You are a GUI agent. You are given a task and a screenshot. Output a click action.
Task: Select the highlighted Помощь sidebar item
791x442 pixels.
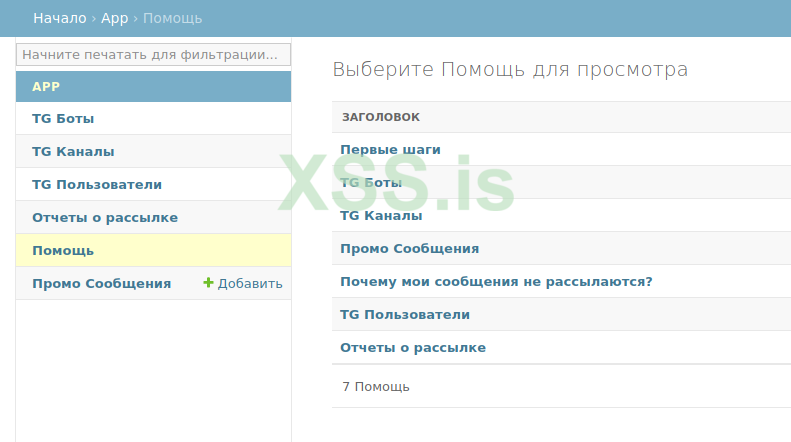63,250
